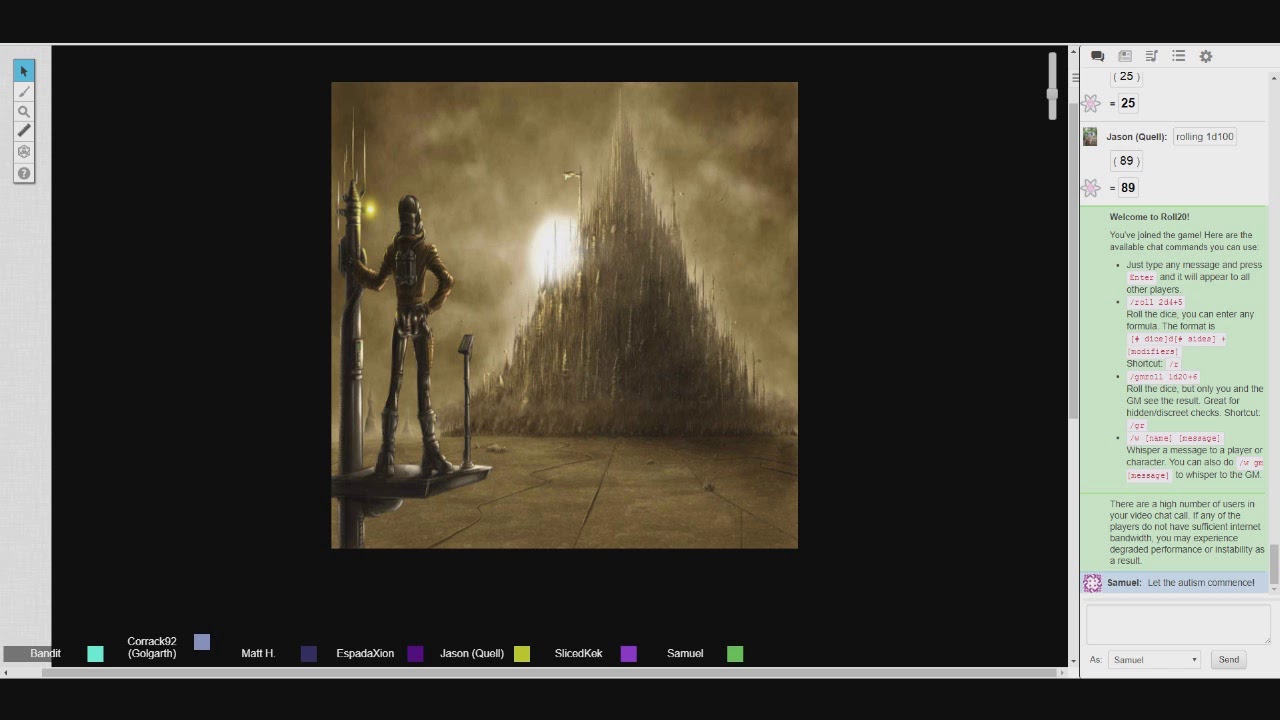Click Samuel's chat avatar icon
This screenshot has height=720, width=1280.
[x=1092, y=583]
